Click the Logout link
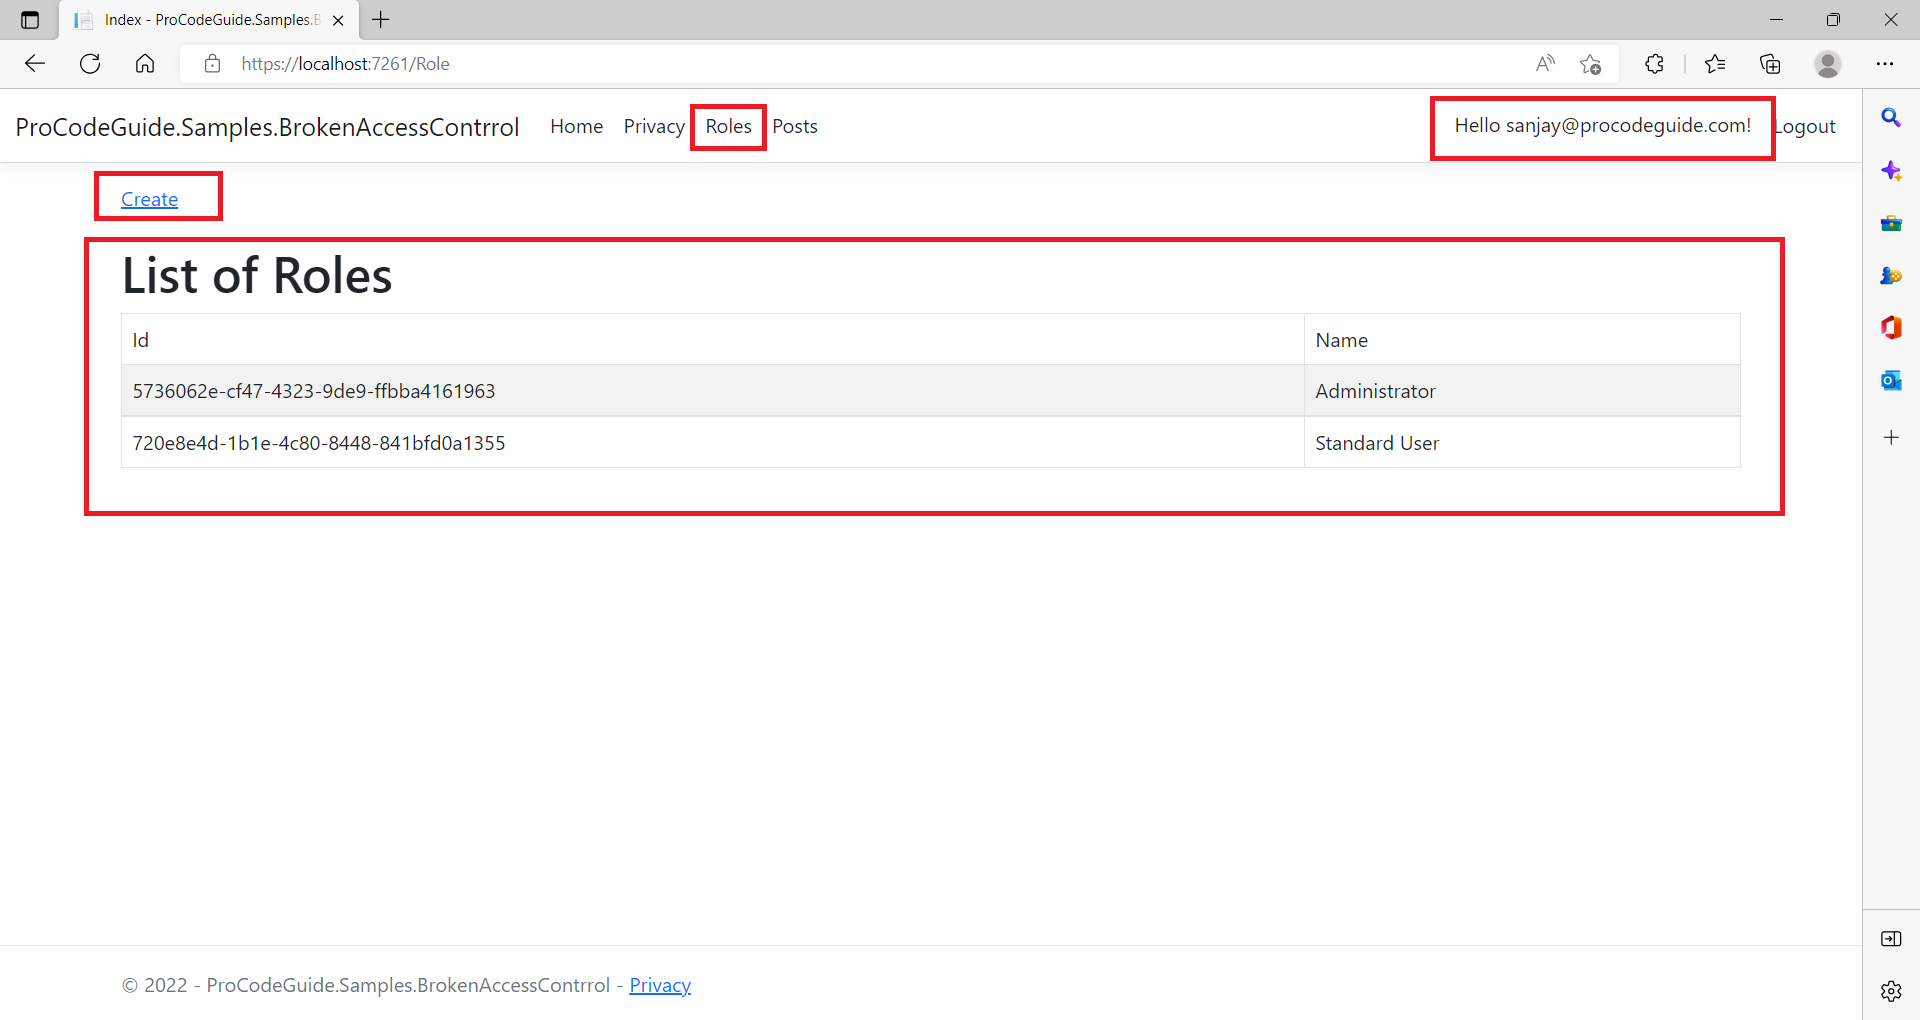This screenshot has height=1020, width=1920. [1805, 127]
